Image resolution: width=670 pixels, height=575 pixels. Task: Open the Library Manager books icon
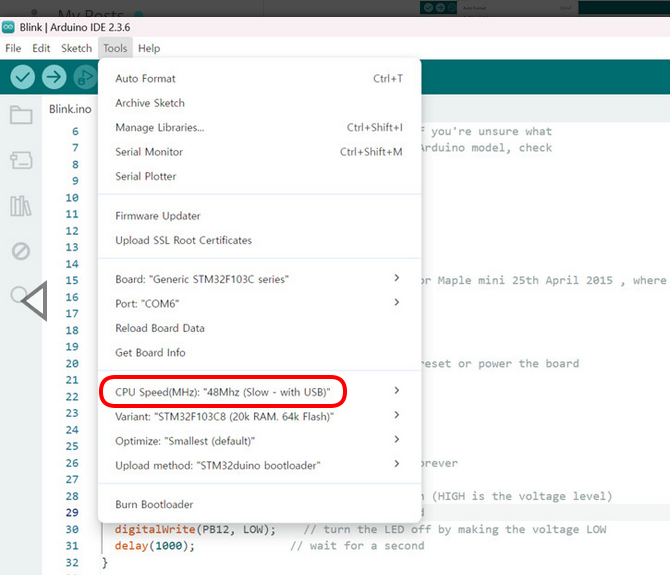pyautogui.click(x=21, y=206)
